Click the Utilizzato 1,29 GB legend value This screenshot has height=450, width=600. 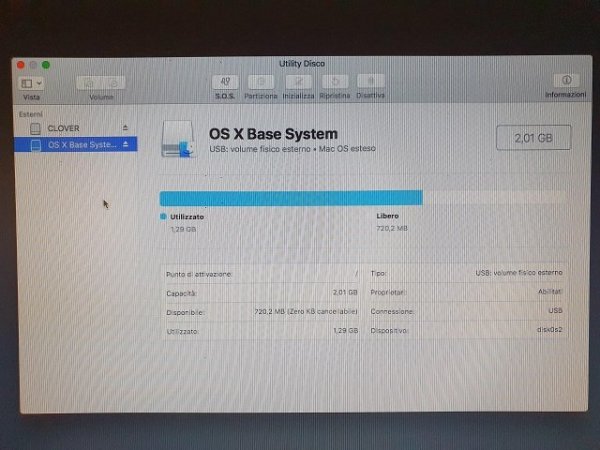click(183, 229)
